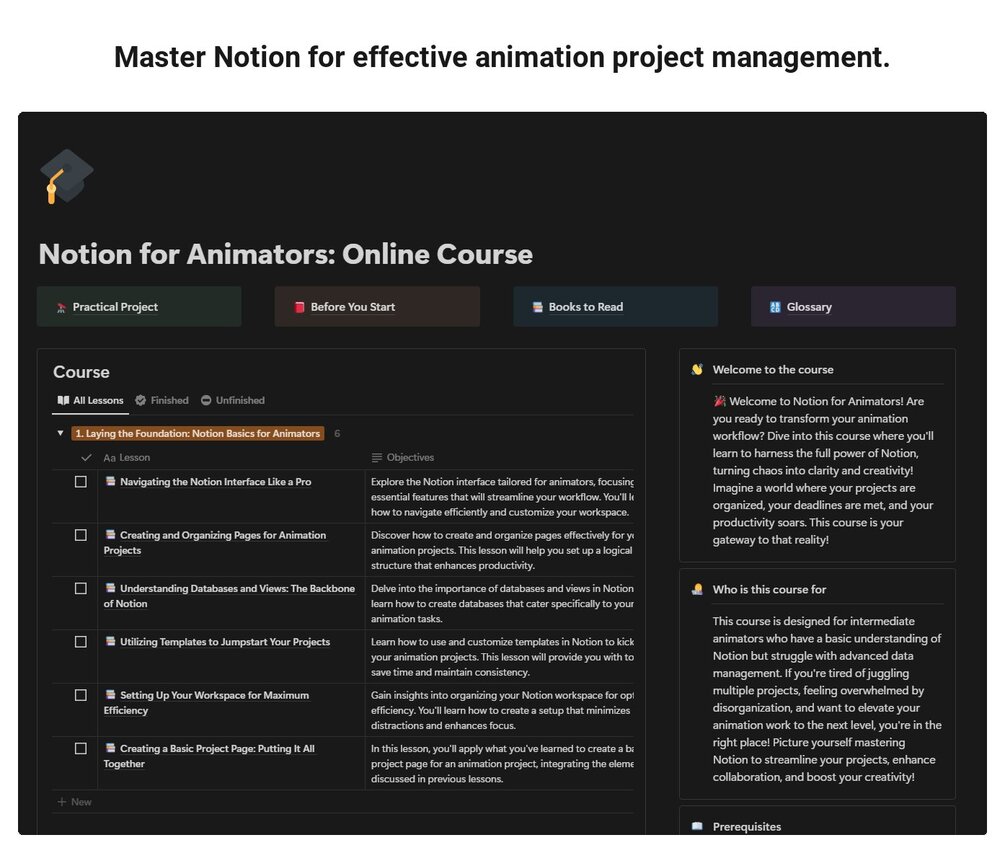The width and height of the screenshot is (1005, 853).
Task: Click the waving hand icon by Welcome
Action: click(x=697, y=370)
